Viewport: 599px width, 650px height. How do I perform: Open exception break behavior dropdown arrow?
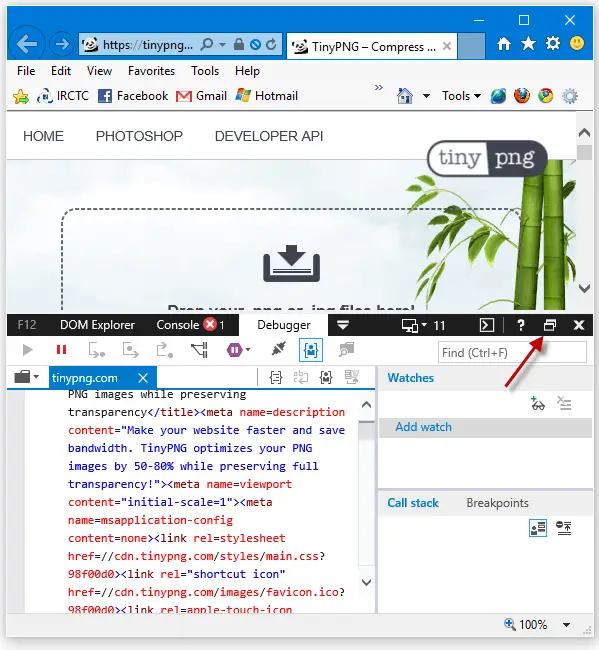[248, 350]
